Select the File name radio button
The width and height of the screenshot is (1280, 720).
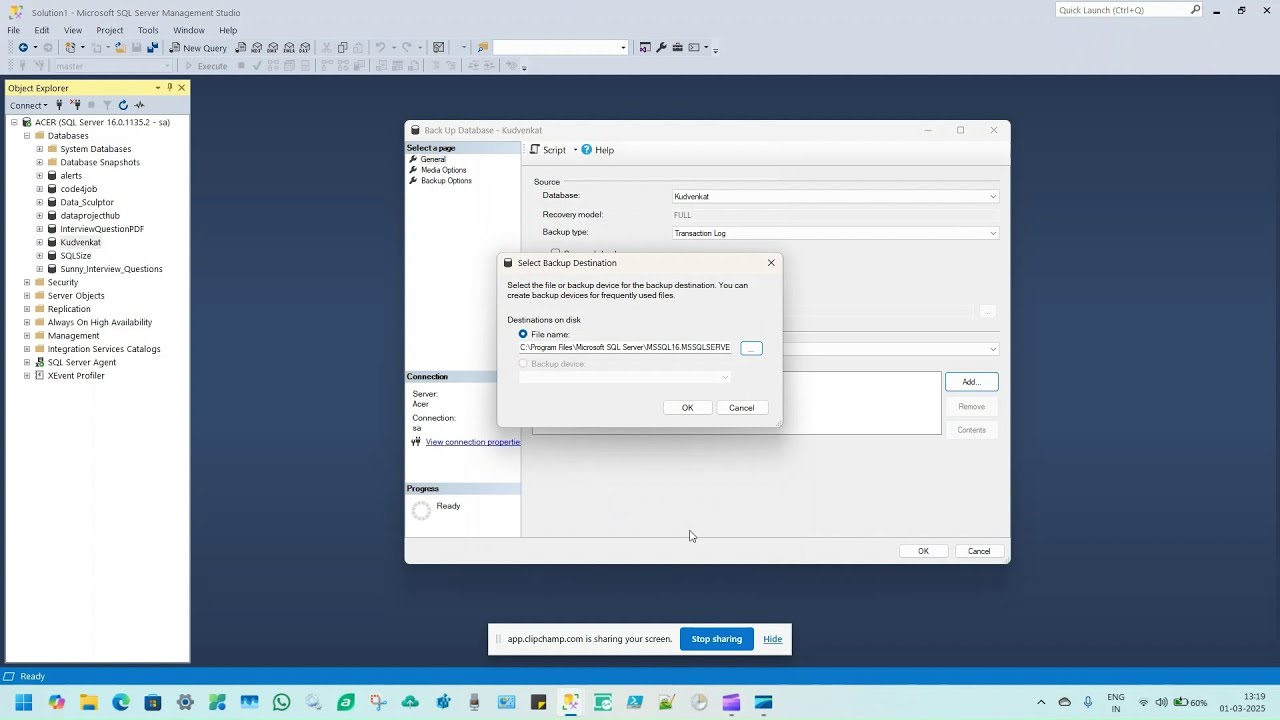[x=523, y=334]
